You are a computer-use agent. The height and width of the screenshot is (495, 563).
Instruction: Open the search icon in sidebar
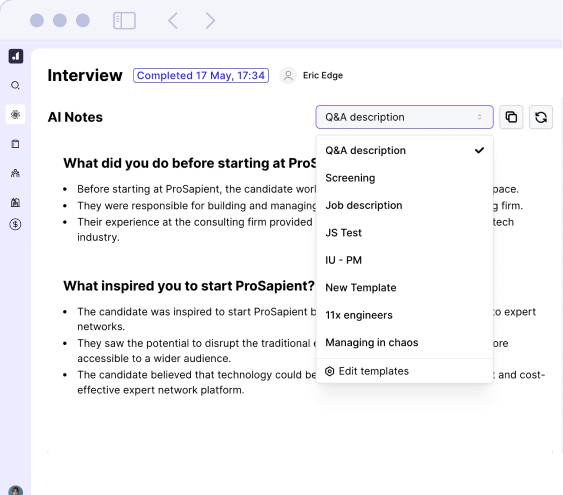pos(15,85)
